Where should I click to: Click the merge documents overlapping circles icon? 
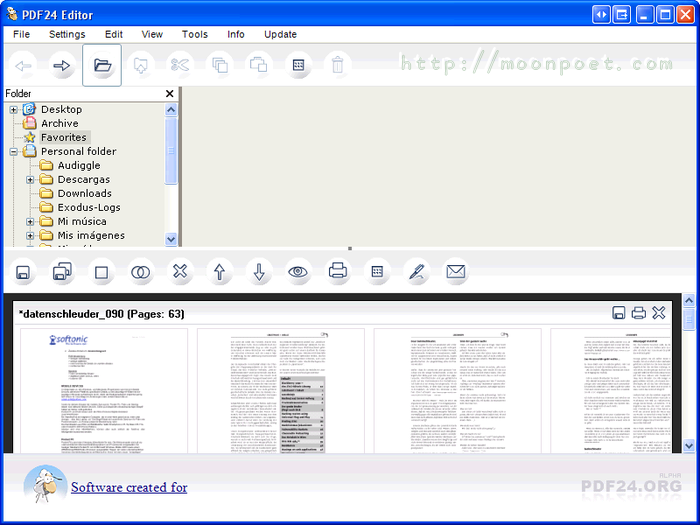click(x=141, y=272)
